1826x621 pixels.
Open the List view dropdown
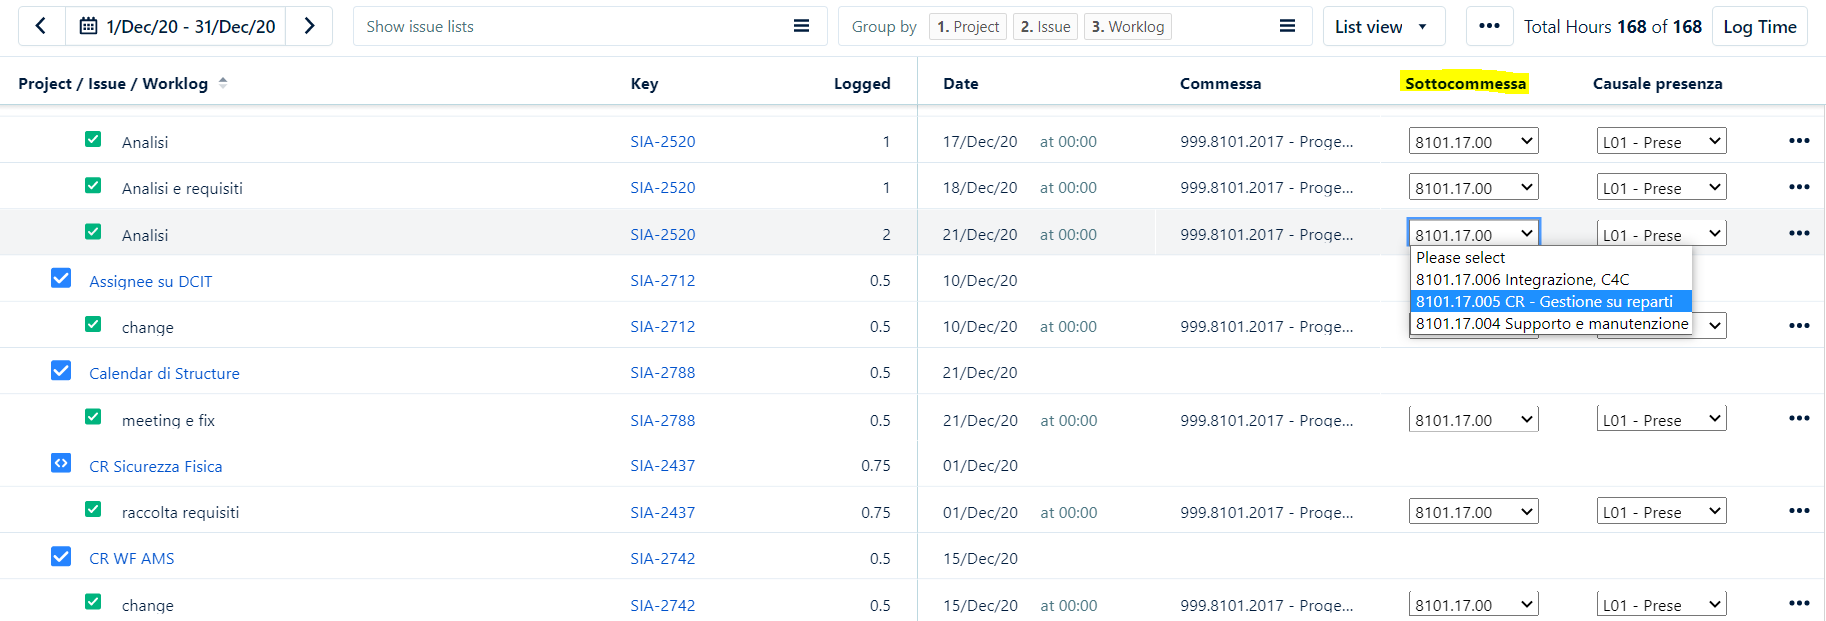point(1382,26)
